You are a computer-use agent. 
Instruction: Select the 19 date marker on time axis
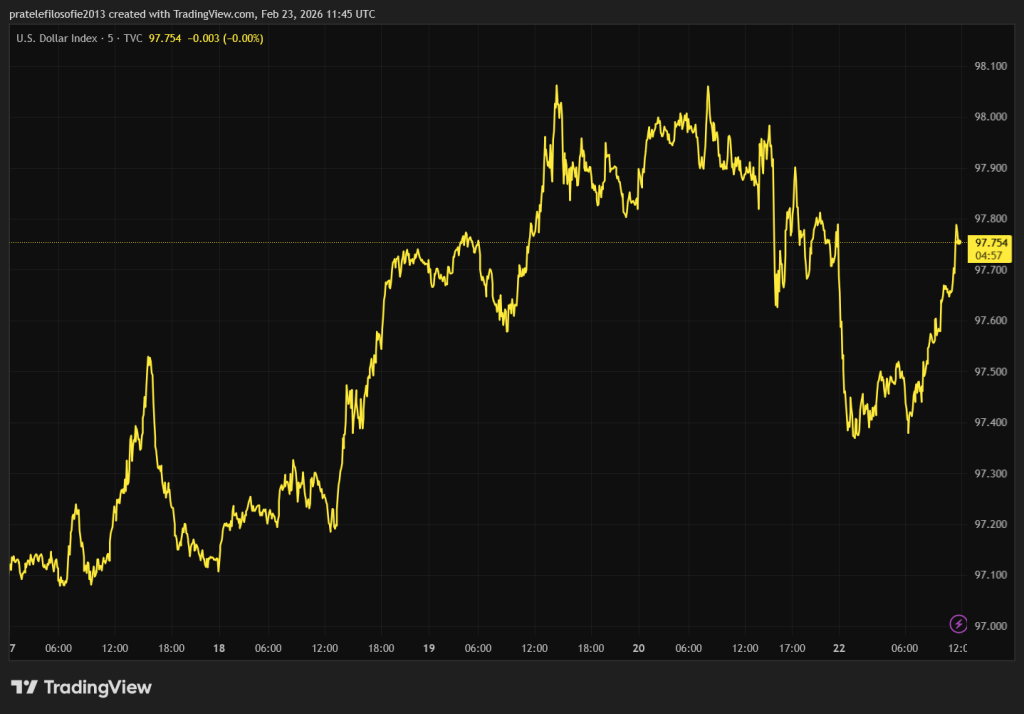[x=427, y=648]
